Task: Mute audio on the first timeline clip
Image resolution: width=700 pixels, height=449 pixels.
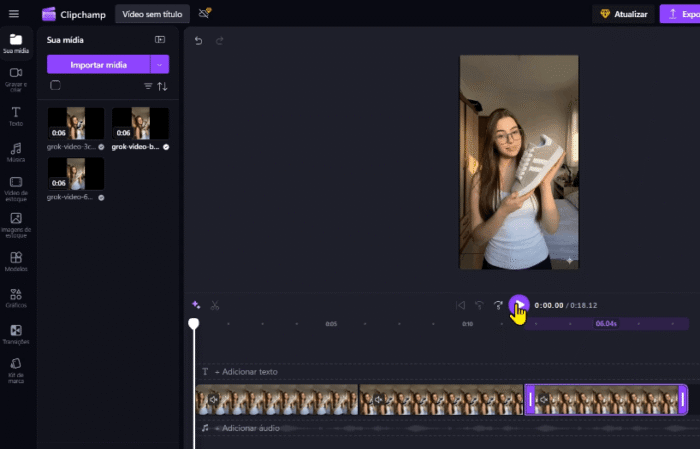Action: [212, 400]
